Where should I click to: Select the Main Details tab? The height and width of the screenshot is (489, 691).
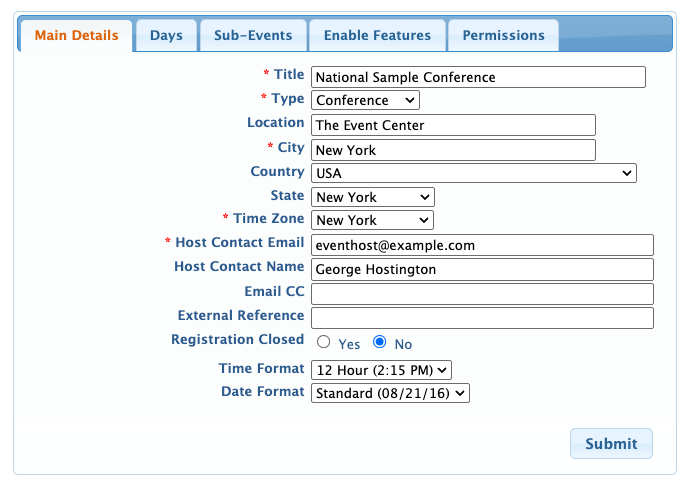(x=76, y=35)
